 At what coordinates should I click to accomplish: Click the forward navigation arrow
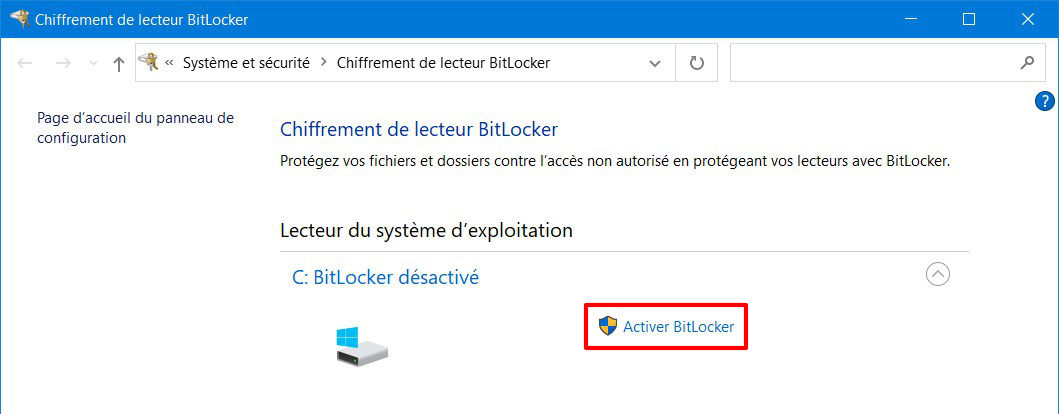click(63, 63)
